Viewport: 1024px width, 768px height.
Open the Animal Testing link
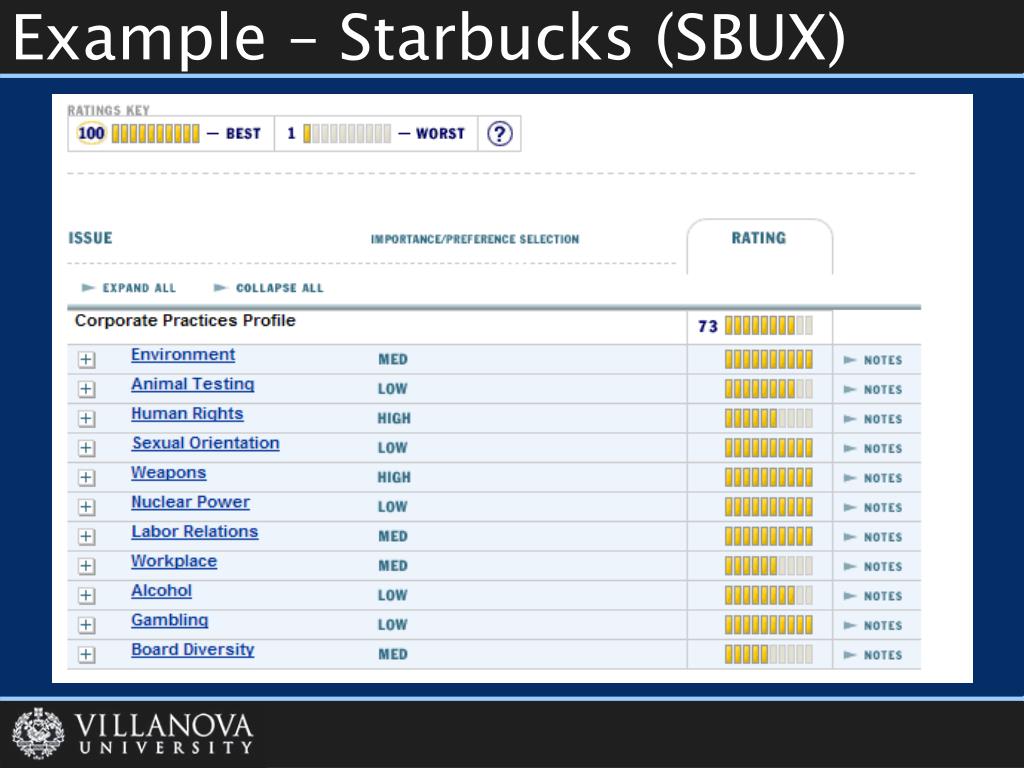pyautogui.click(x=193, y=384)
